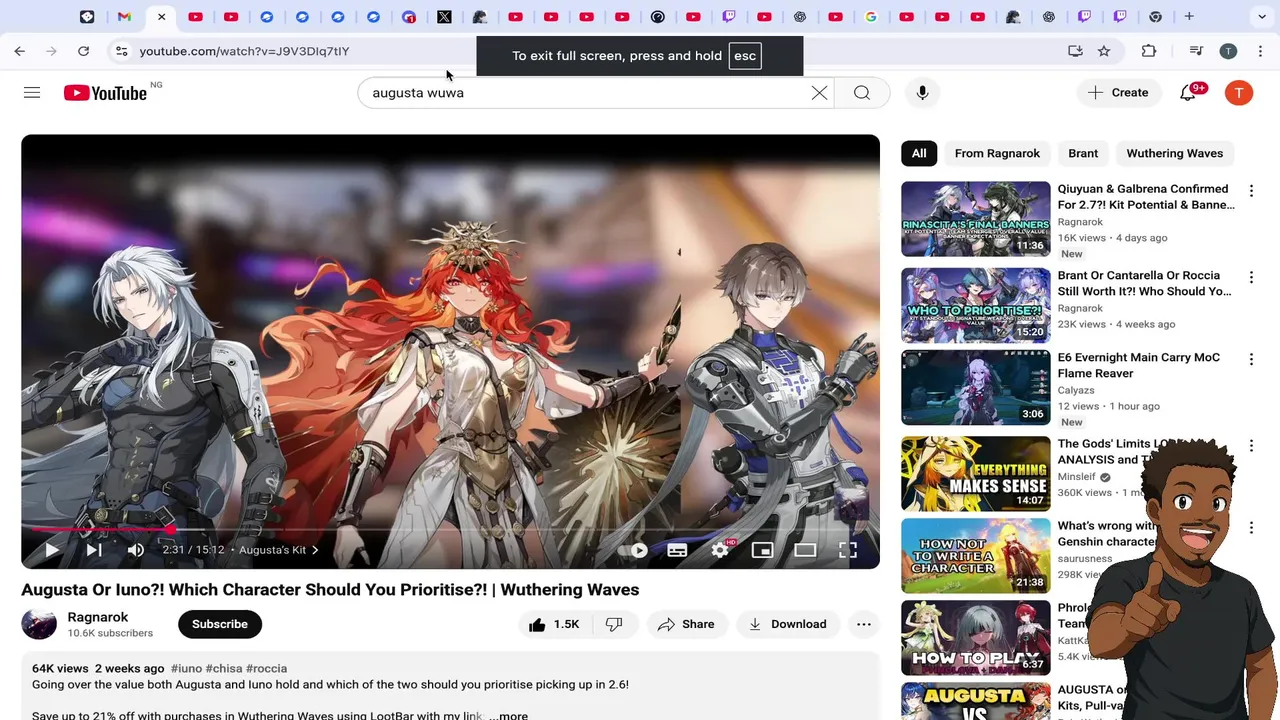1280x720 pixels.
Task: Enter full screen video mode
Action: 848,550
